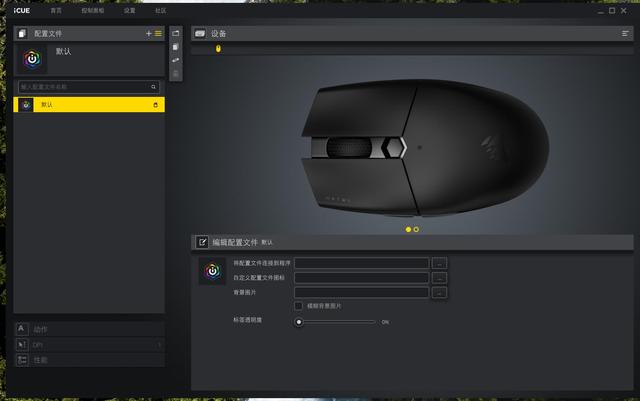Minimize the iCUE window
The image size is (640, 401).
pyautogui.click(x=600, y=11)
